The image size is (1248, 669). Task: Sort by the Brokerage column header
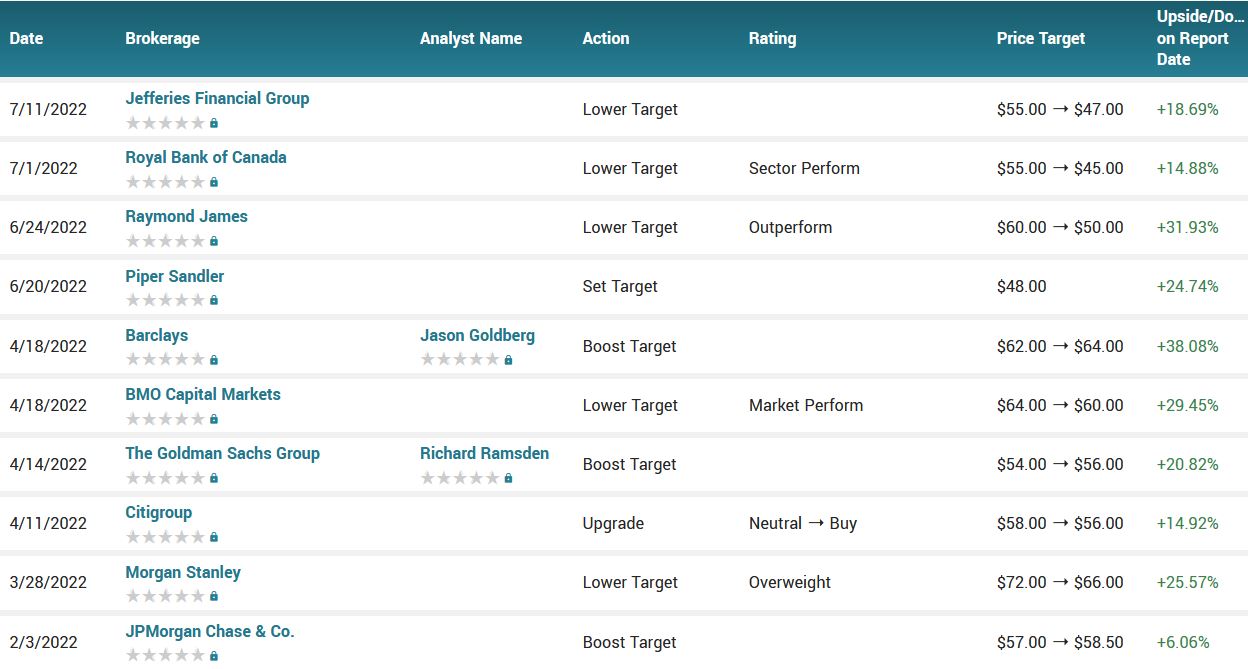[162, 38]
